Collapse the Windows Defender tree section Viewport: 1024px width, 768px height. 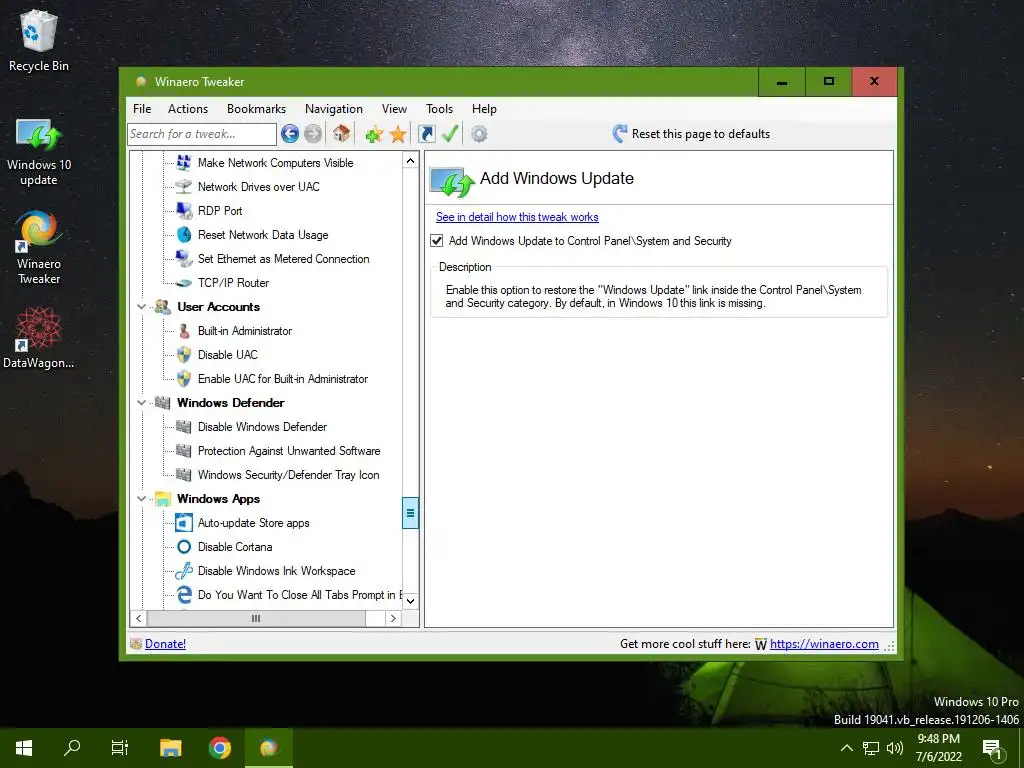coord(141,403)
